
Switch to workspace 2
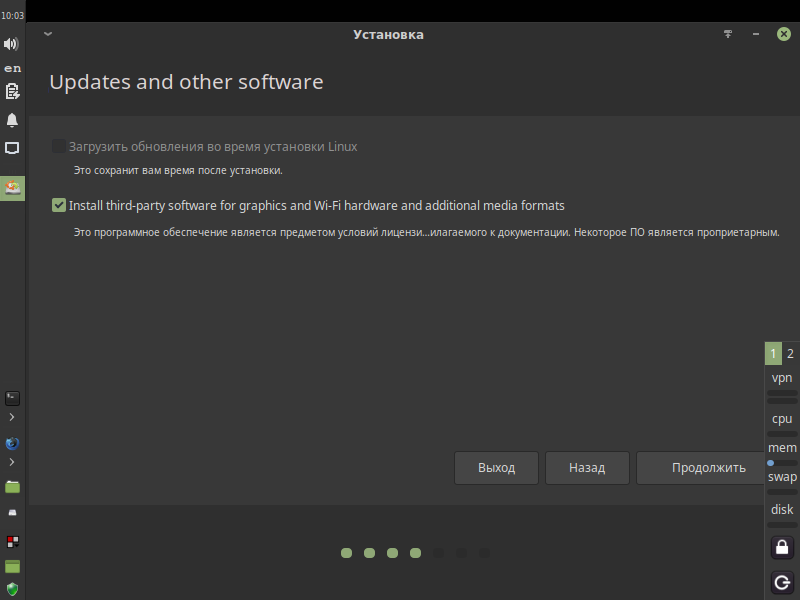pyautogui.click(x=790, y=354)
